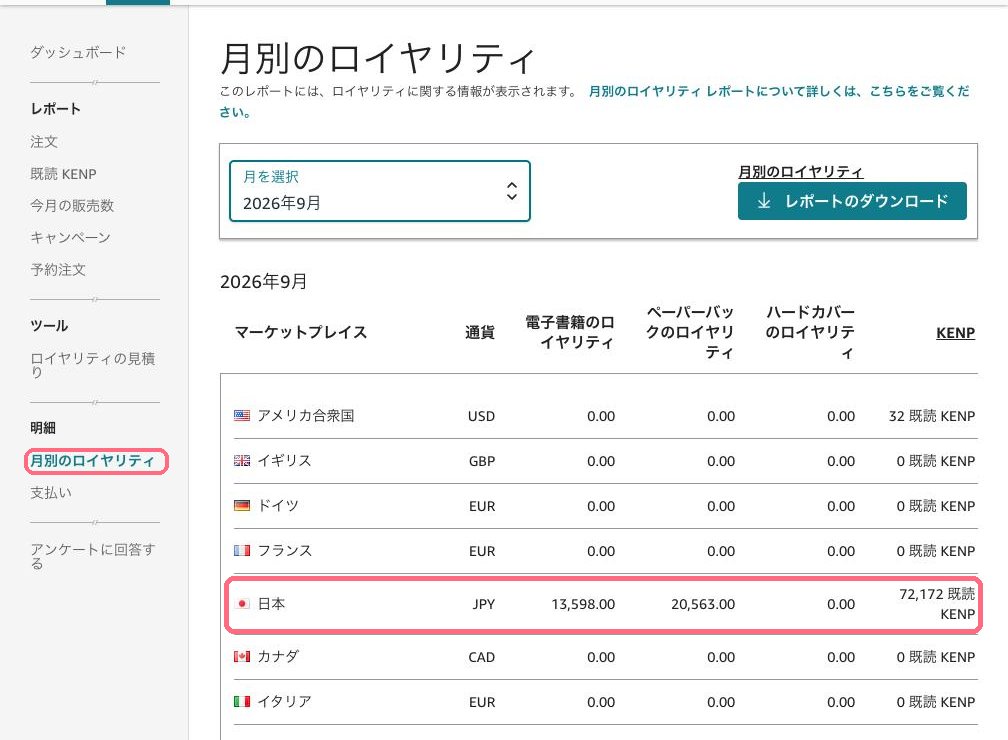
Task: Click the 明細 sidebar section heading
Action: 43,428
